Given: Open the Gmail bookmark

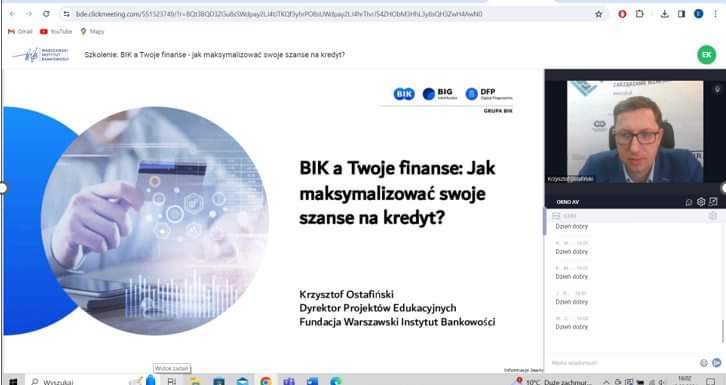Looking at the screenshot, I should point(20,31).
